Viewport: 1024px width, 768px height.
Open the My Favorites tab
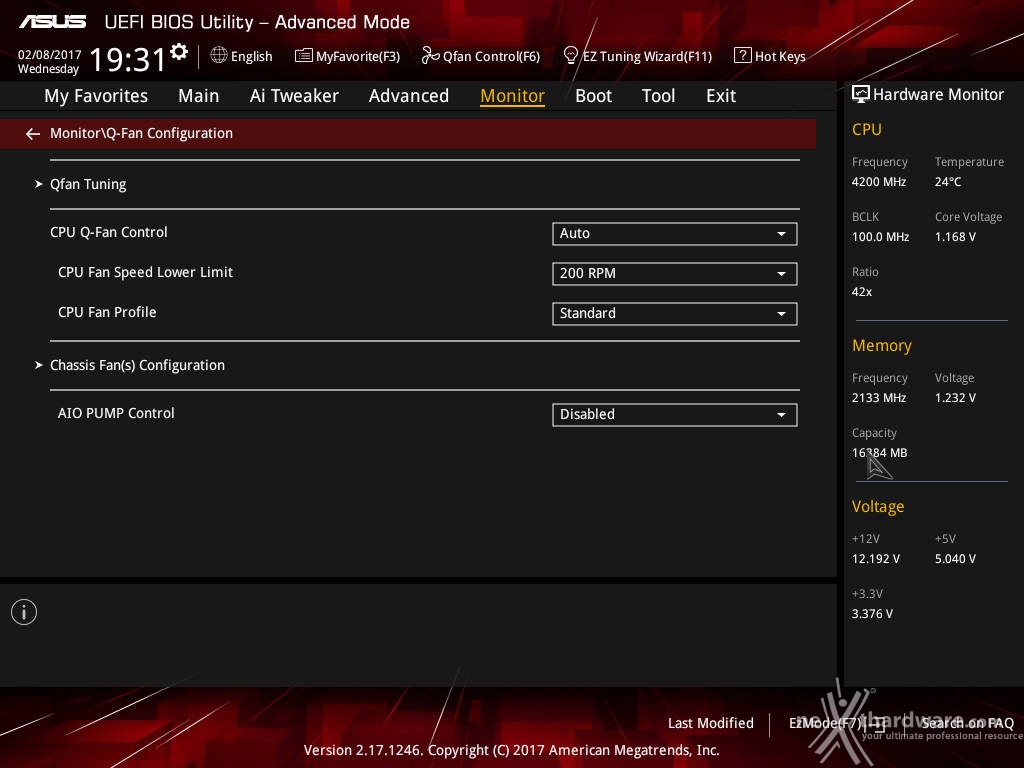click(x=96, y=96)
